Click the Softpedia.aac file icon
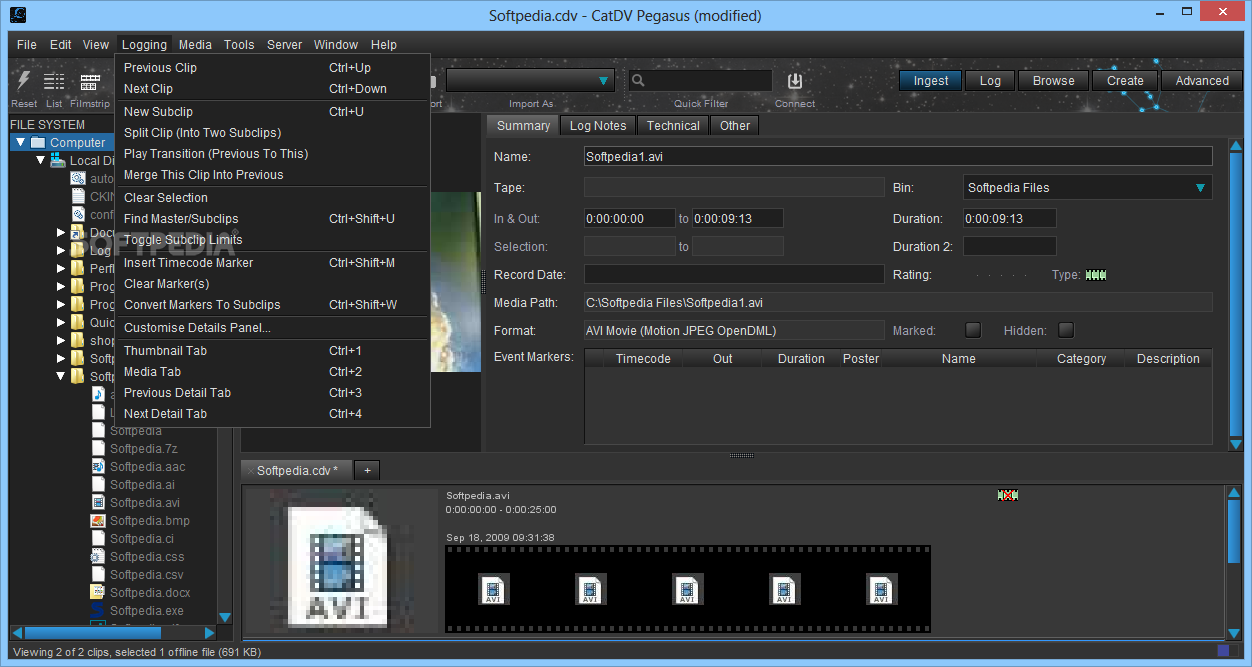1252x667 pixels. 98,467
